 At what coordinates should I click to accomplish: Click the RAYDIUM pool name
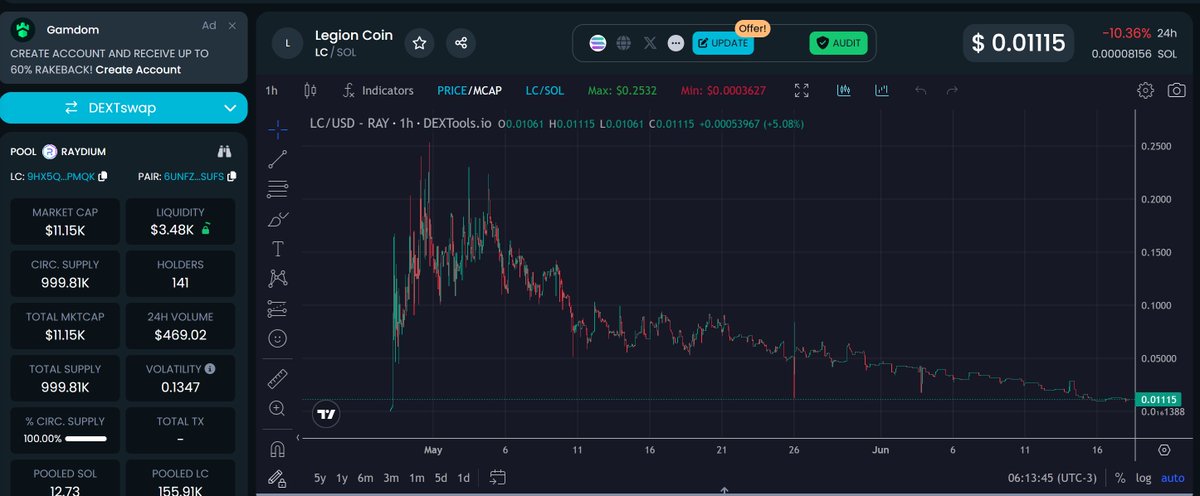(x=83, y=152)
